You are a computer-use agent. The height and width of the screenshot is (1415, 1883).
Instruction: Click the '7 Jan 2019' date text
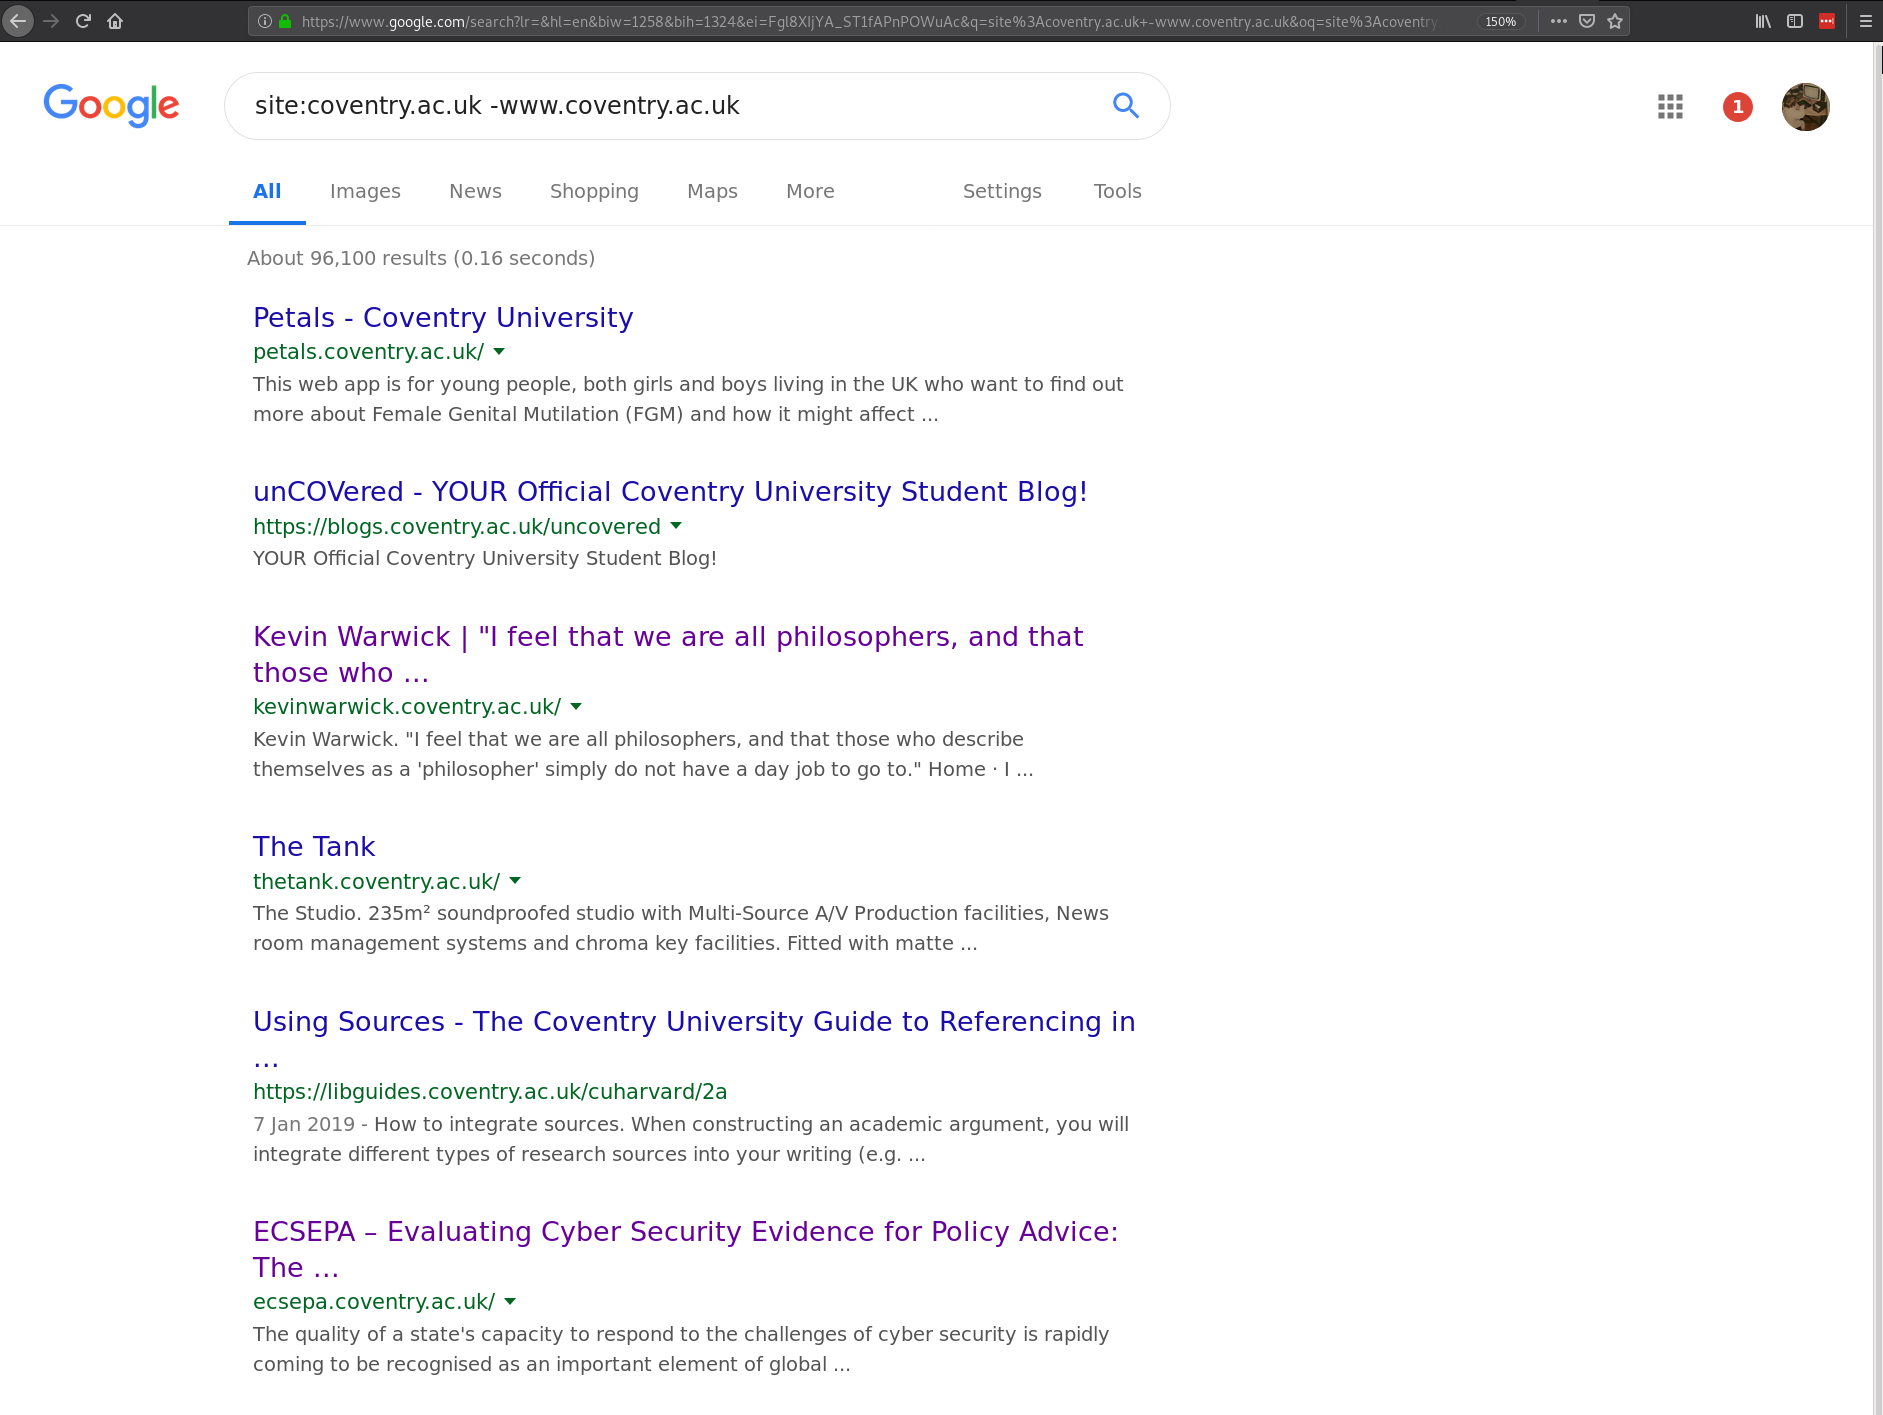click(304, 1124)
